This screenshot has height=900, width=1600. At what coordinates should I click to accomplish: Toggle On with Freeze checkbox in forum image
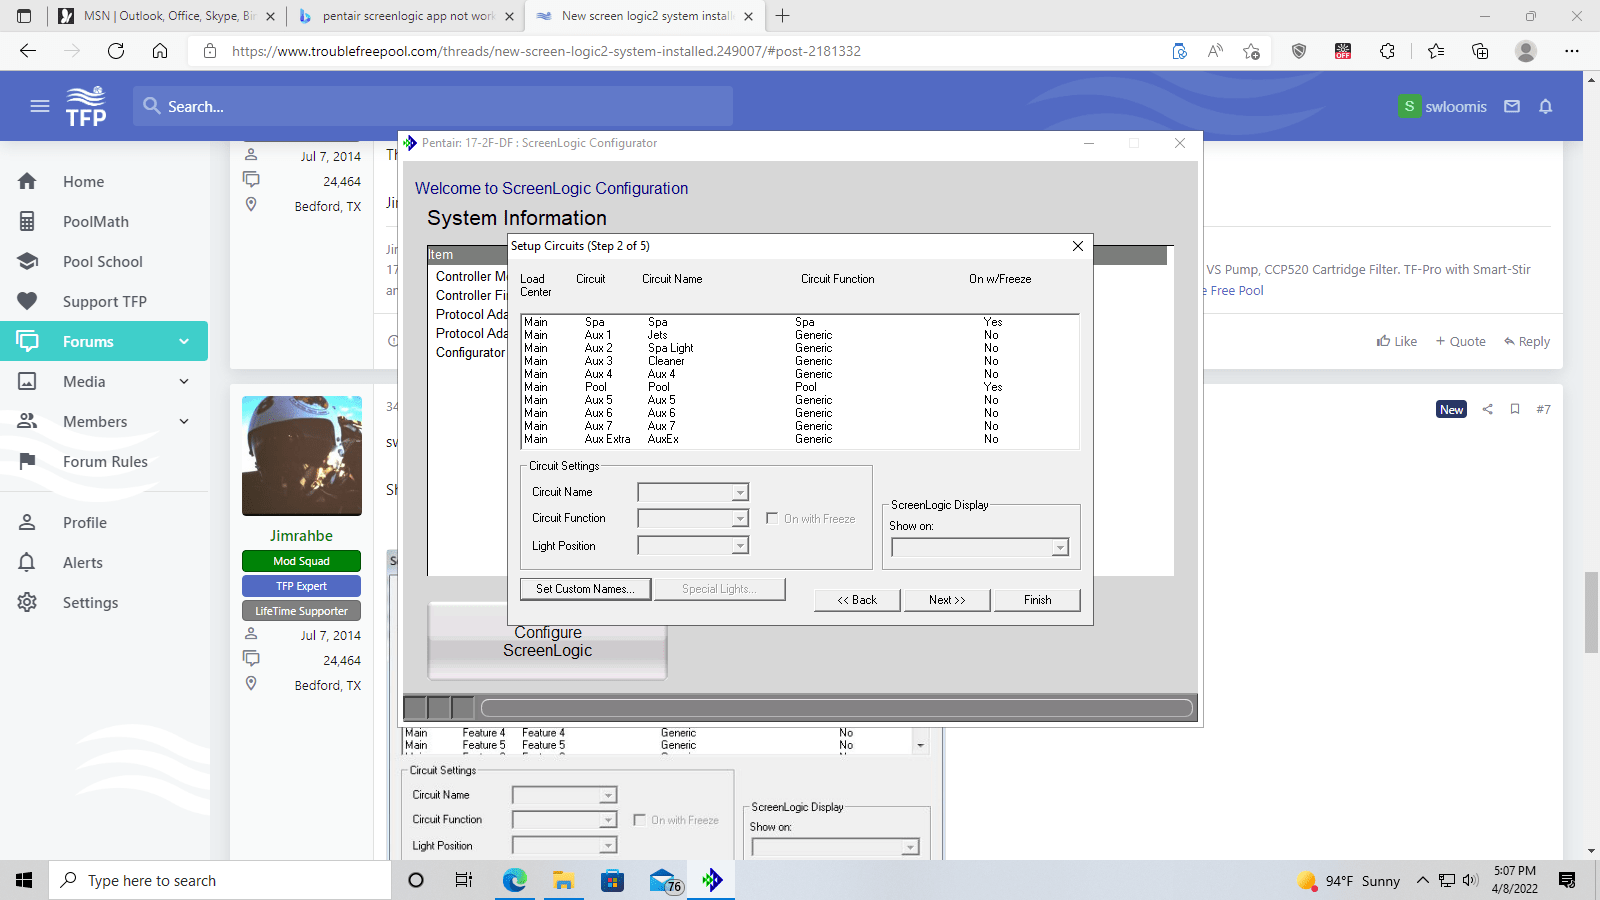[x=640, y=820]
